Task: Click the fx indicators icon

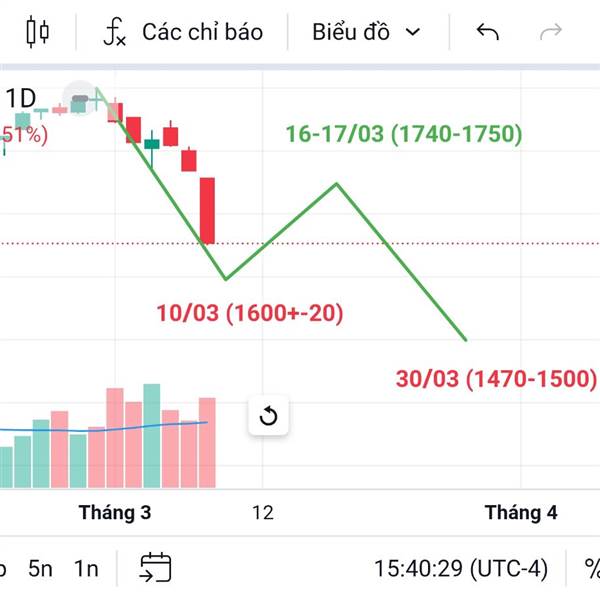Action: click(x=115, y=32)
